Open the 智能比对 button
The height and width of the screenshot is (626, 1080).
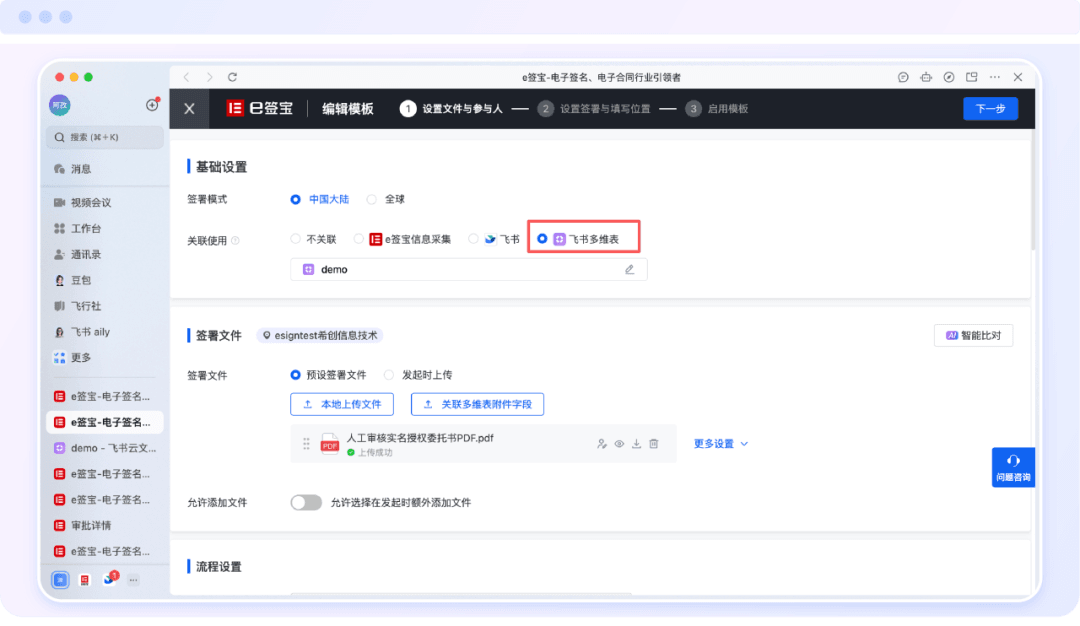click(x=973, y=335)
